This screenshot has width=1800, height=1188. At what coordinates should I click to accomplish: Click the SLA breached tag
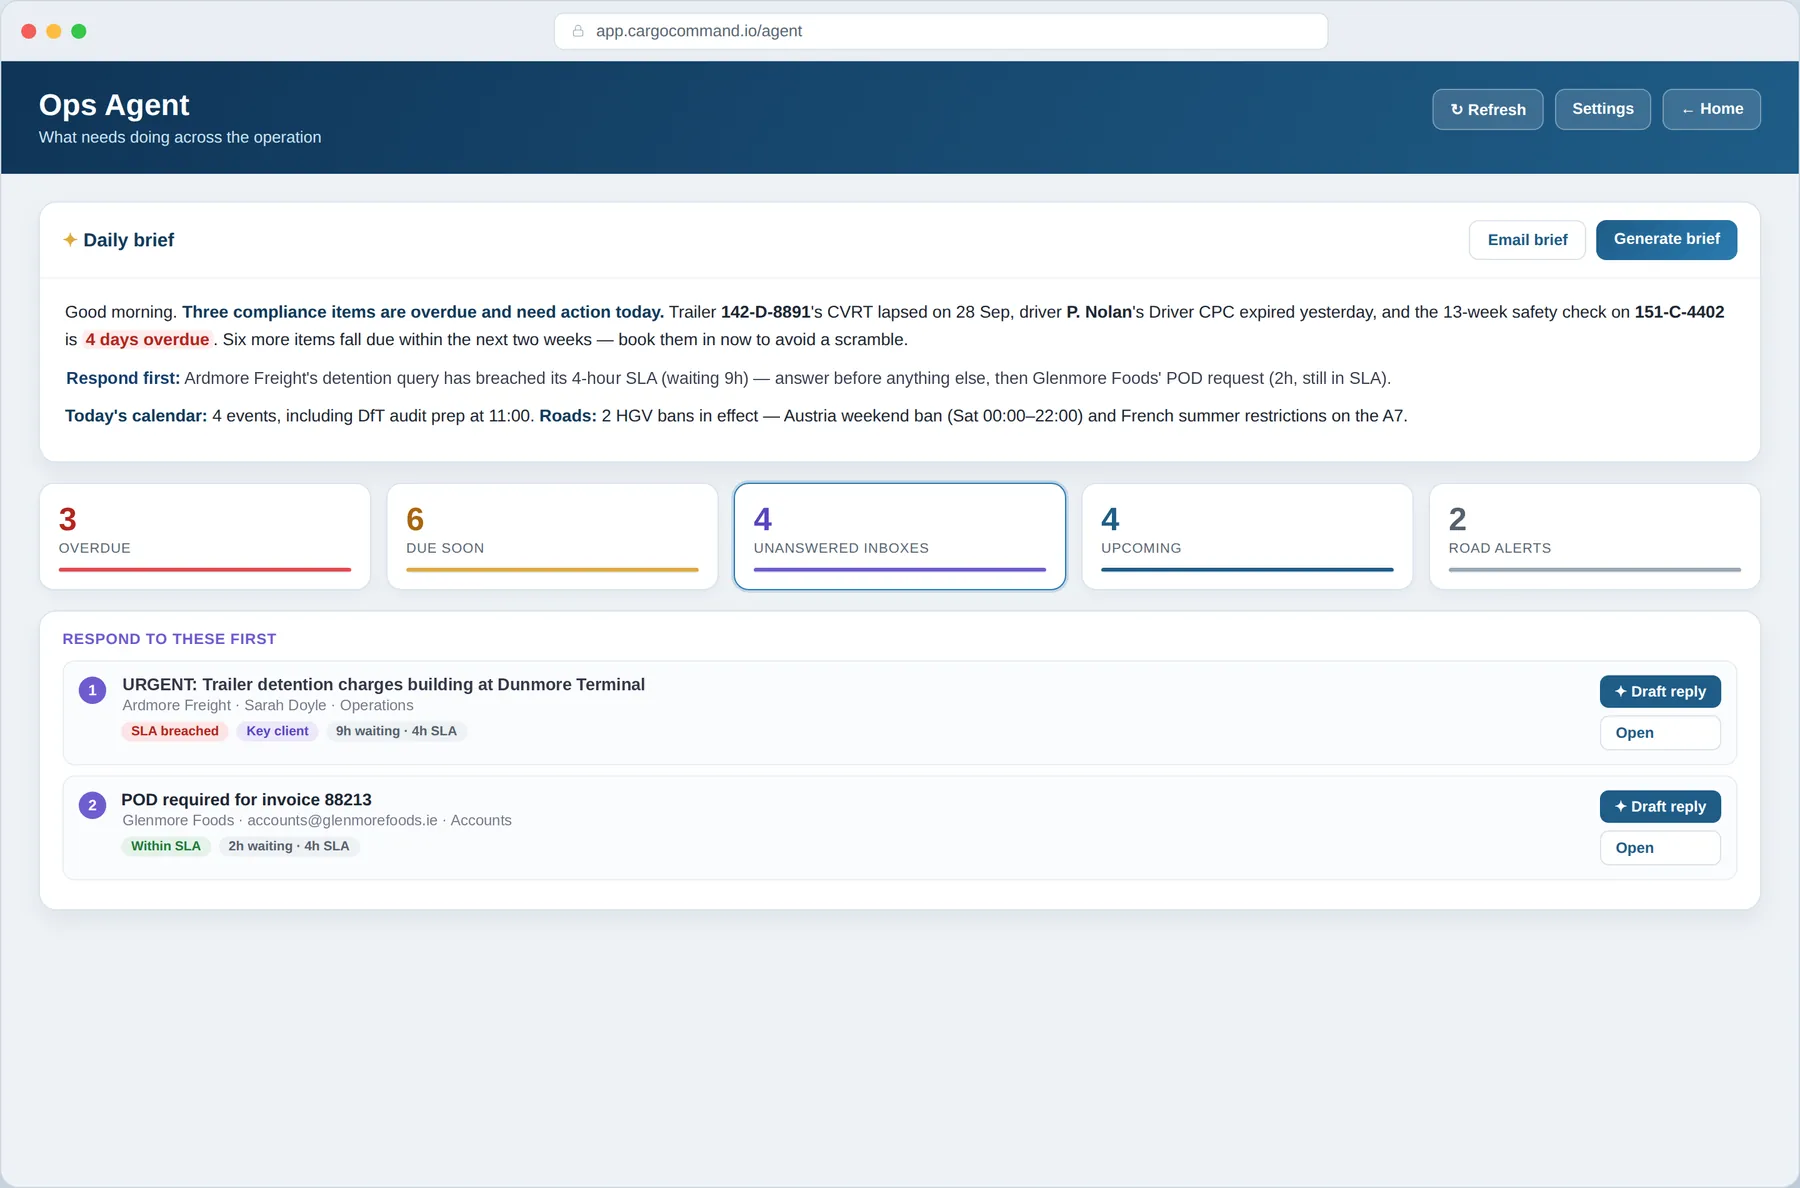[x=175, y=731]
